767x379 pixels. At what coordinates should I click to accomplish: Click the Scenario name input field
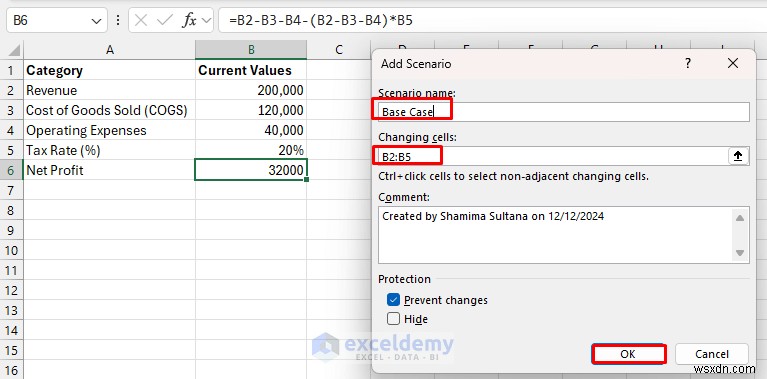(564, 112)
